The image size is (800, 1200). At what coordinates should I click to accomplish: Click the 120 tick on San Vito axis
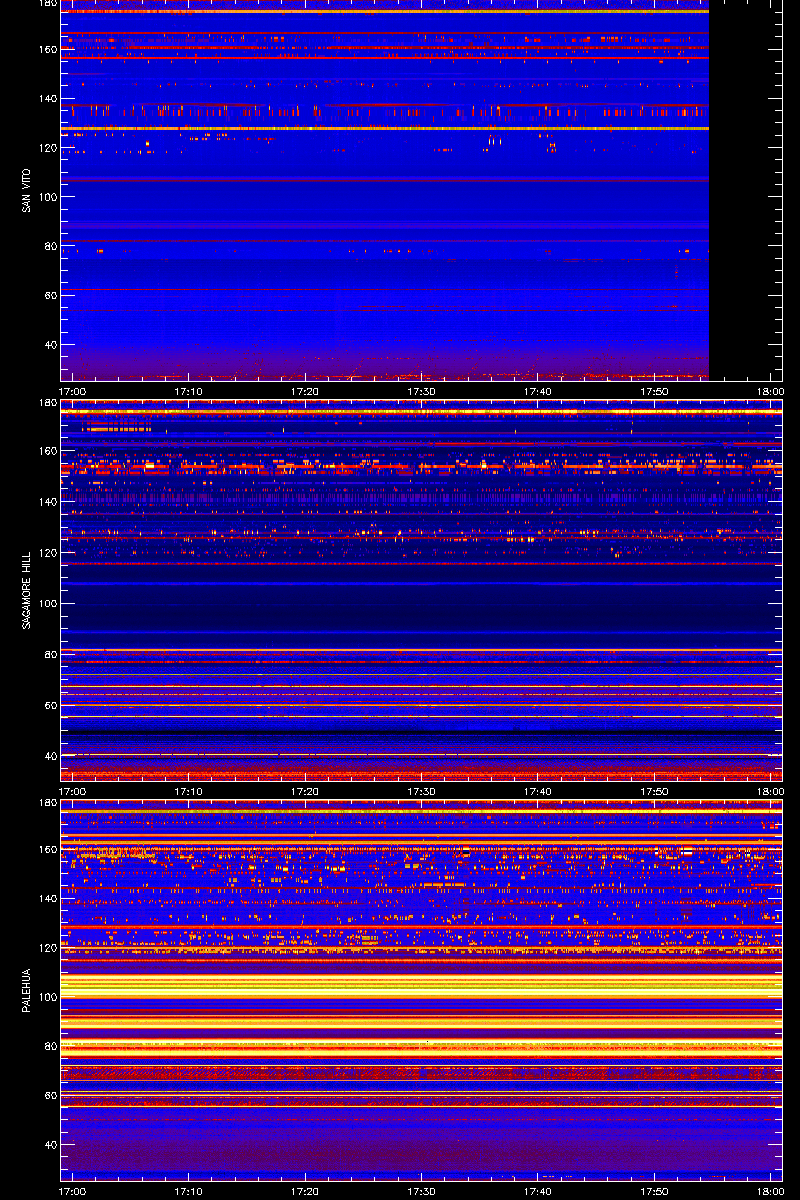click(x=47, y=148)
